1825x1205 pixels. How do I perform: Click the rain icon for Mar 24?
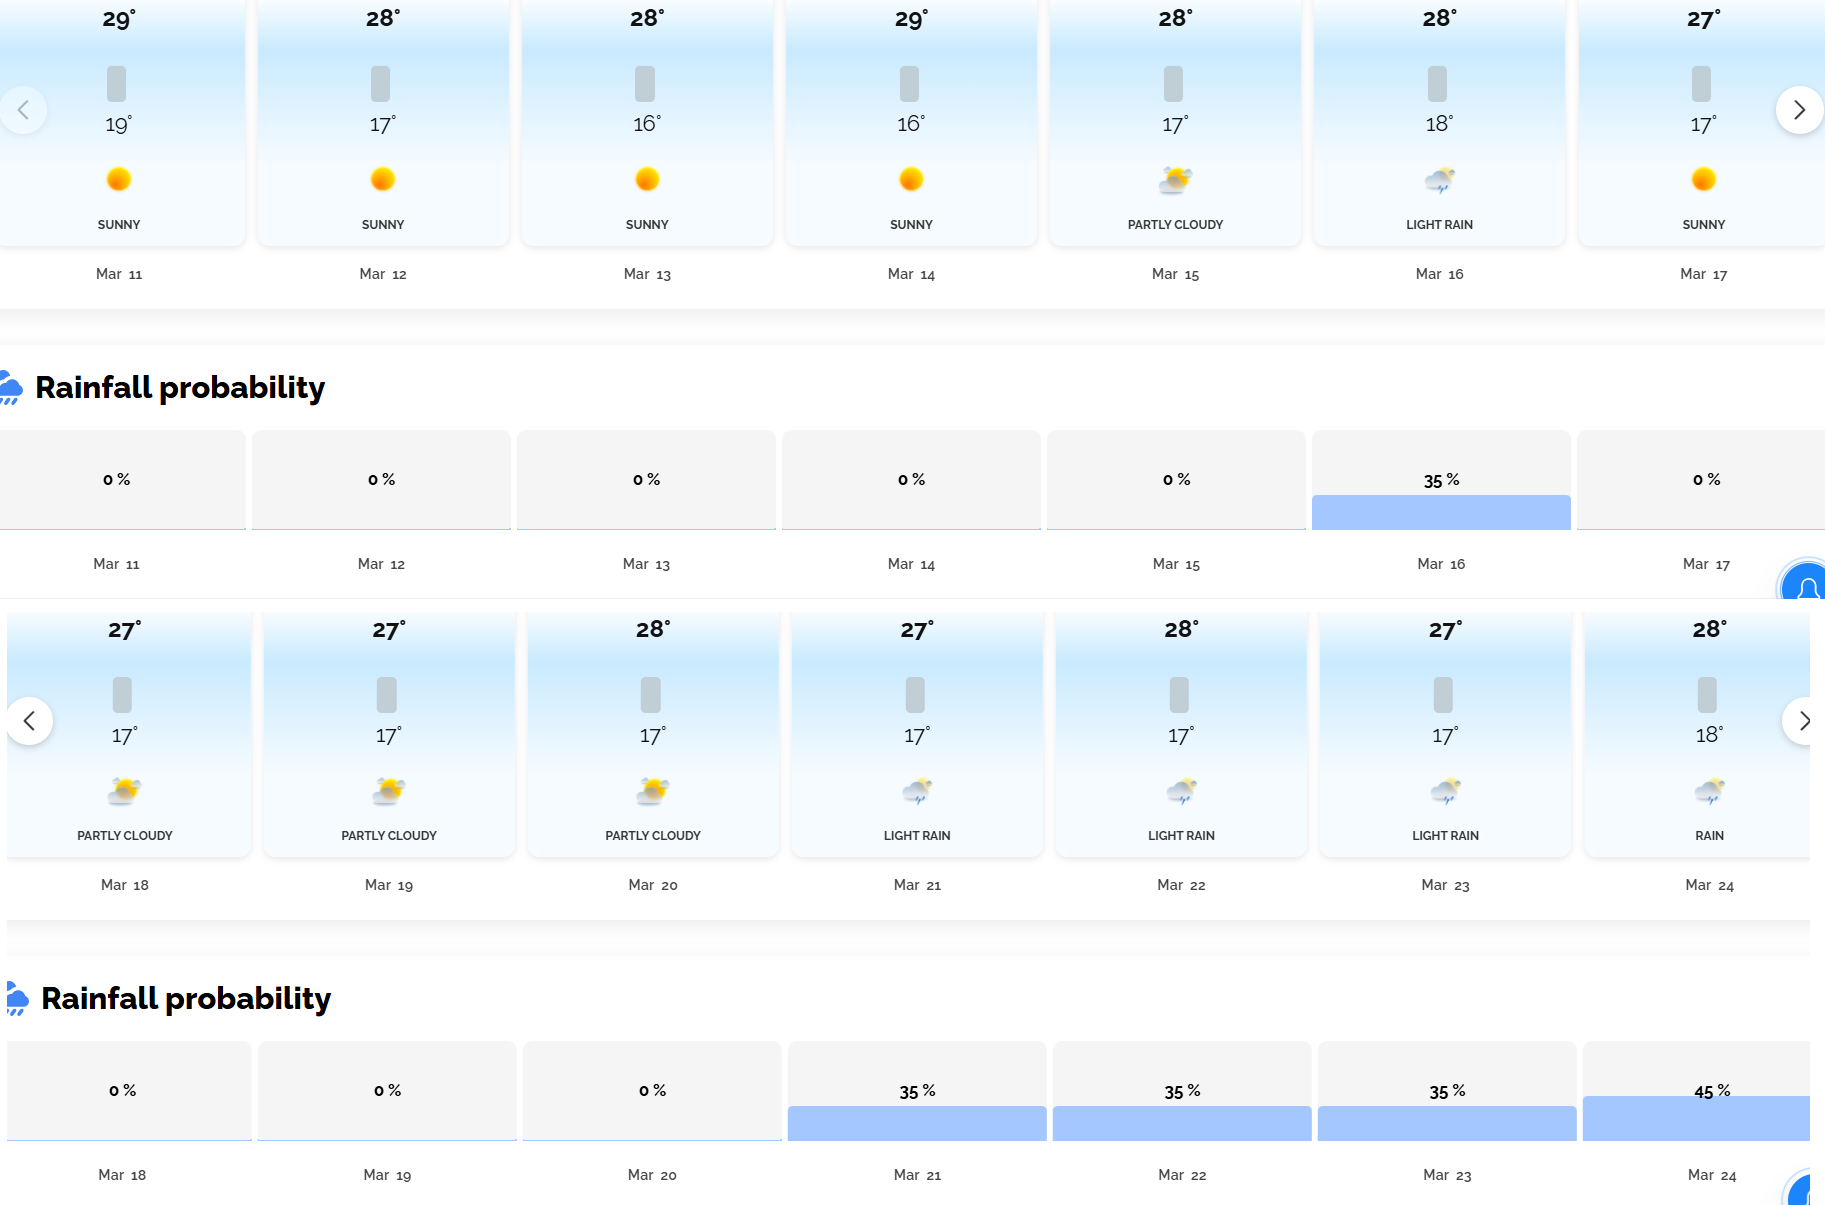pyautogui.click(x=1709, y=791)
